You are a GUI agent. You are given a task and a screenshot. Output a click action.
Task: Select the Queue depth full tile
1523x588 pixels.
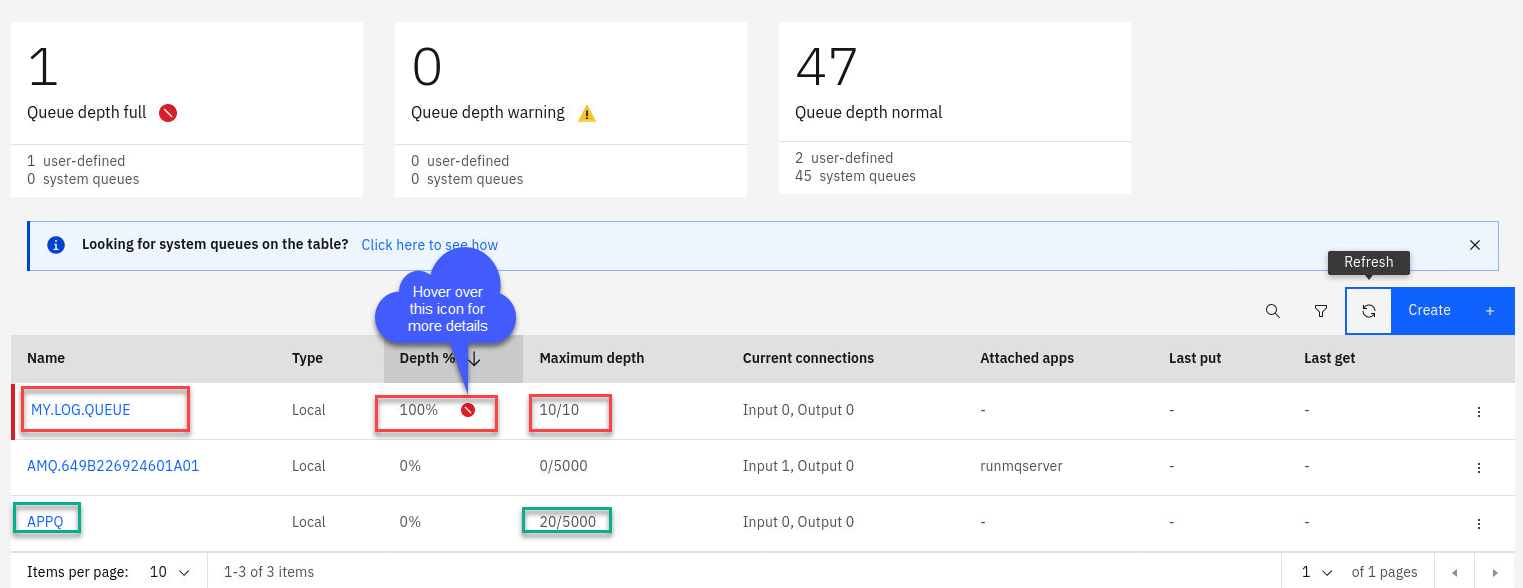coord(187,108)
